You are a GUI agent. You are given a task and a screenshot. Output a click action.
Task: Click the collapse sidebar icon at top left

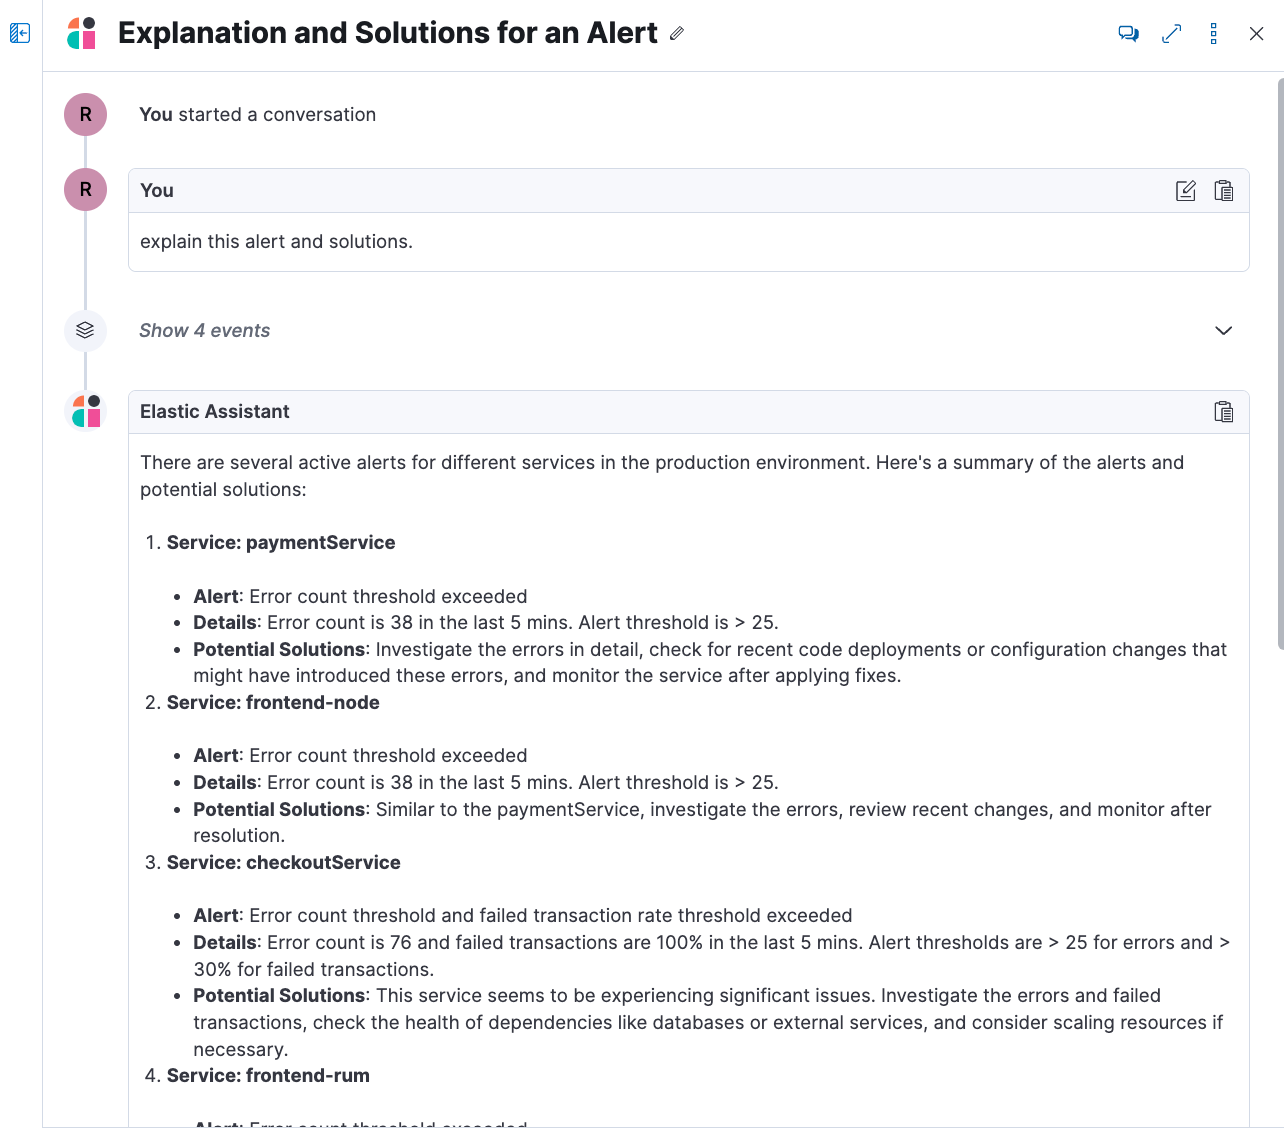coord(20,34)
